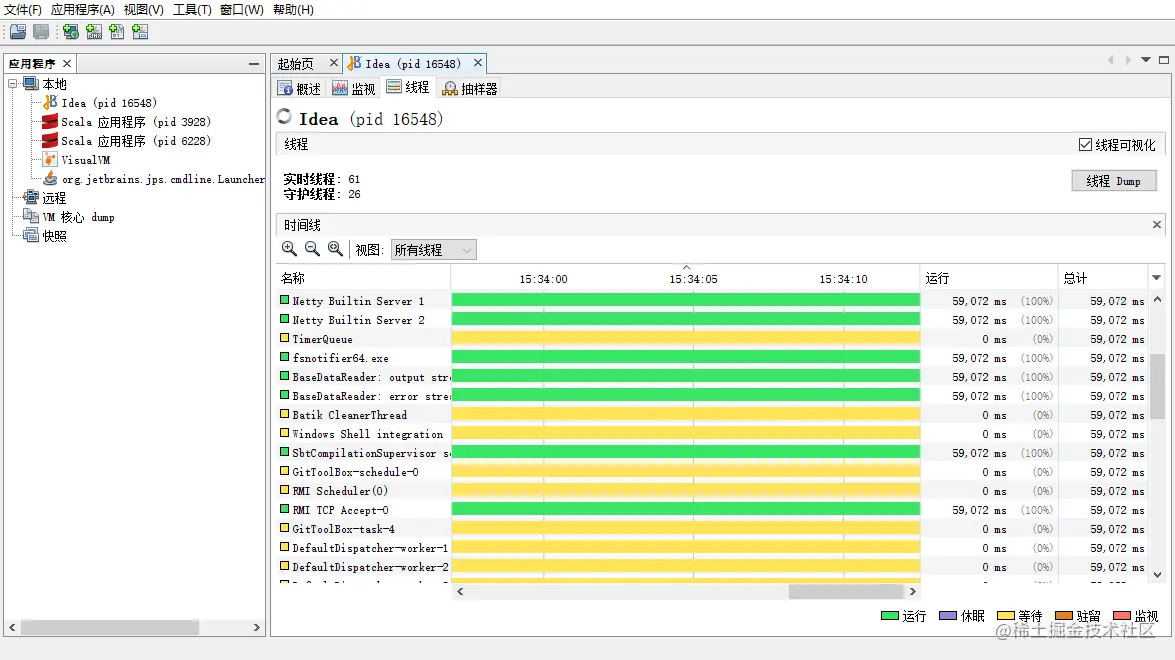Click the jps Launcher Java icon
This screenshot has height=660, width=1175.
click(x=50, y=178)
